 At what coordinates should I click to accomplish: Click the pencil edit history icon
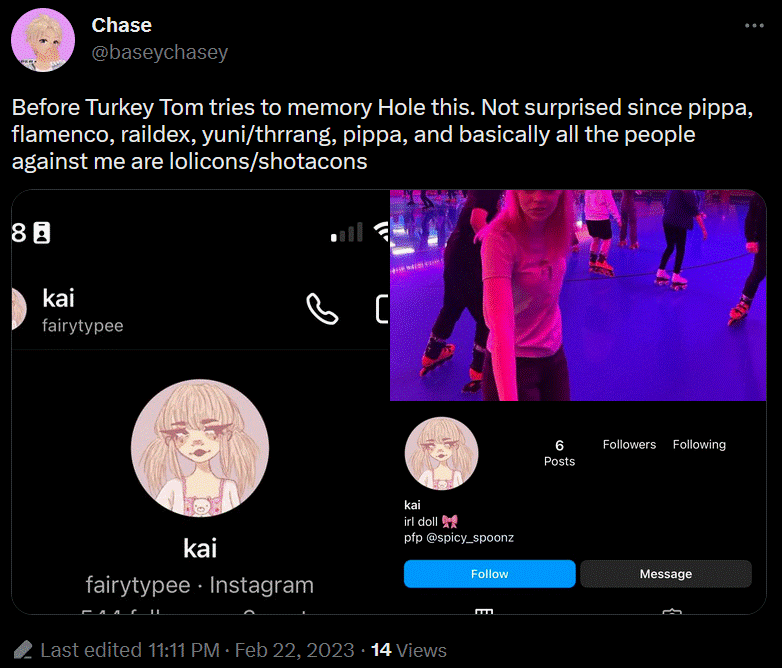pos(22,650)
